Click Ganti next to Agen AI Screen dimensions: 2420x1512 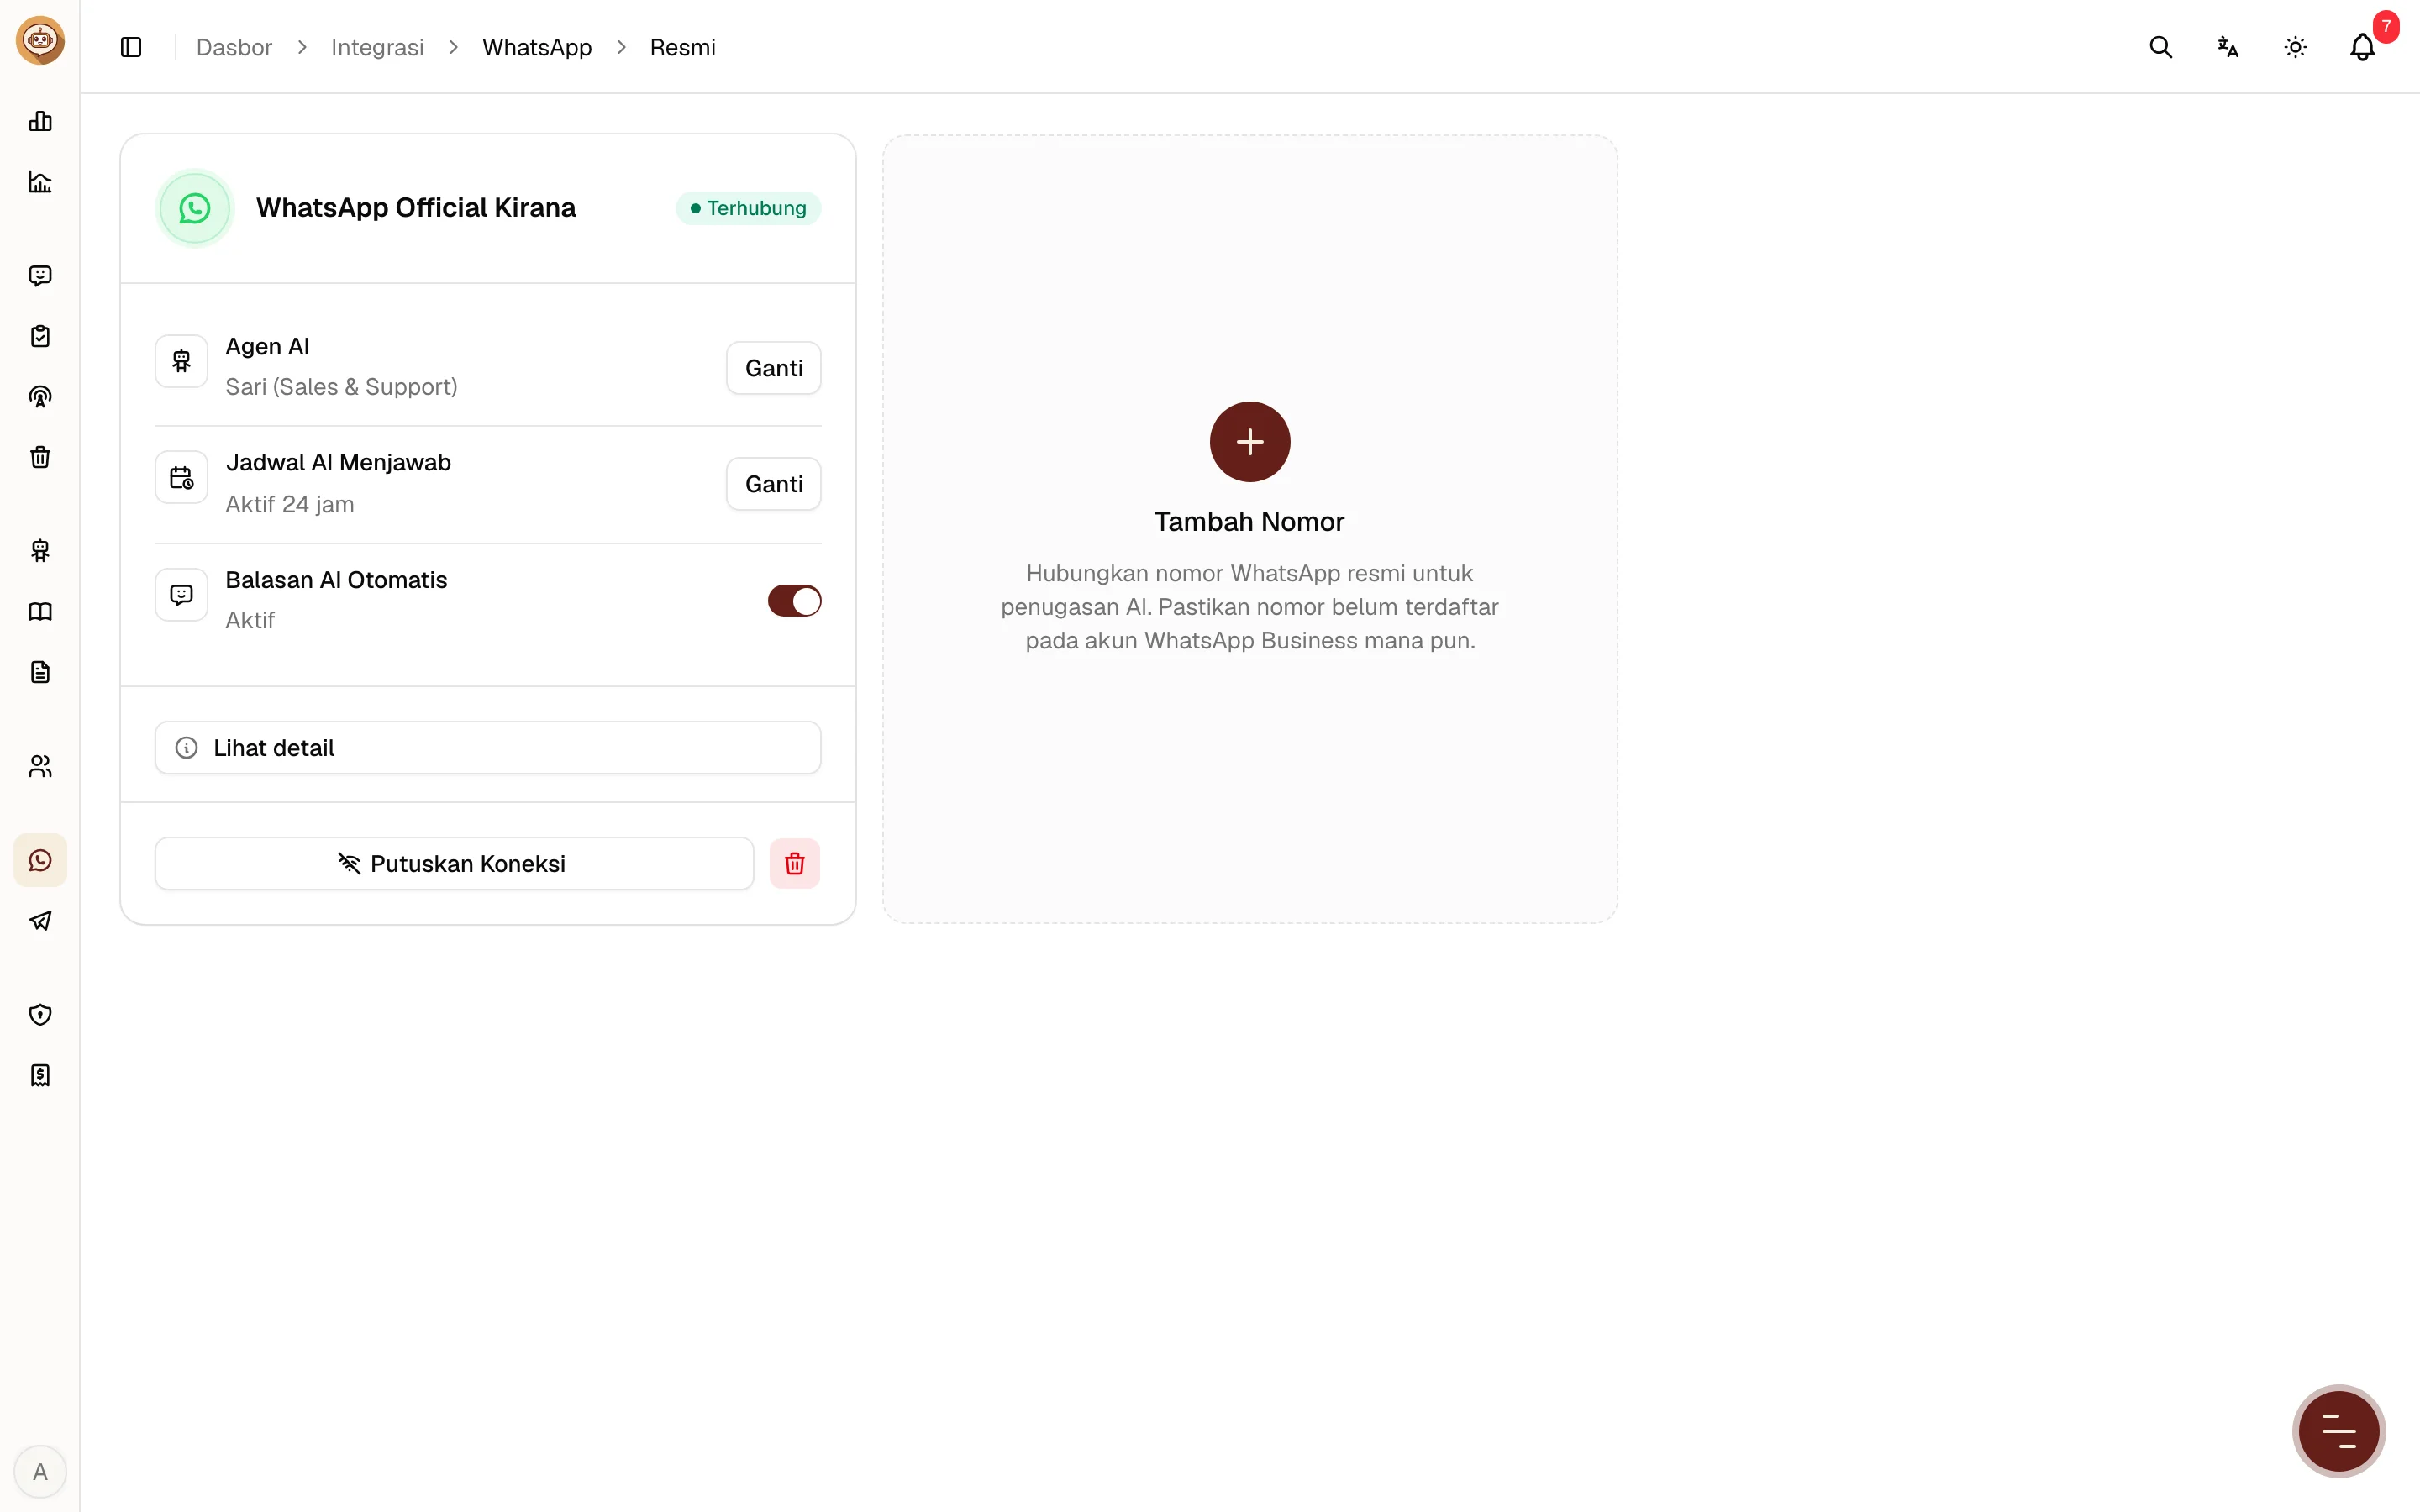(774, 368)
